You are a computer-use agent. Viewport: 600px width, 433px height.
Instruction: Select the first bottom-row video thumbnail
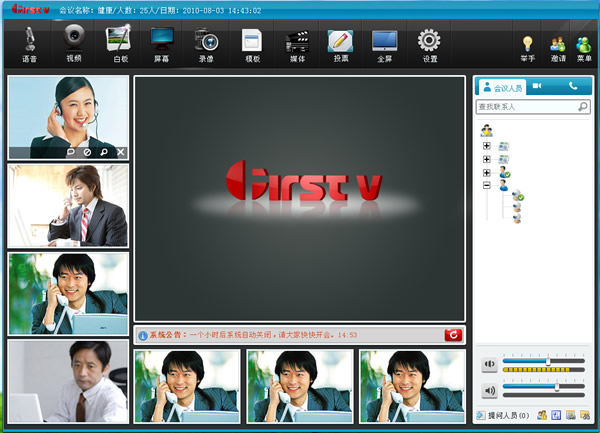pos(187,386)
